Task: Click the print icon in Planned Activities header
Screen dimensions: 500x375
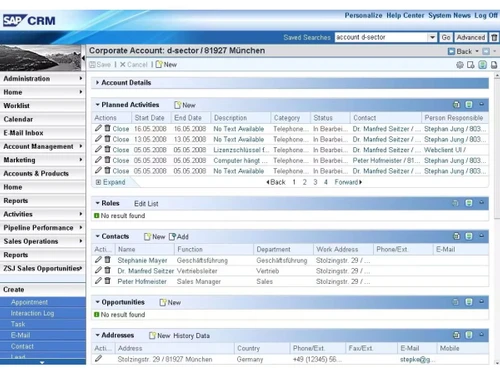Action: click(x=456, y=105)
